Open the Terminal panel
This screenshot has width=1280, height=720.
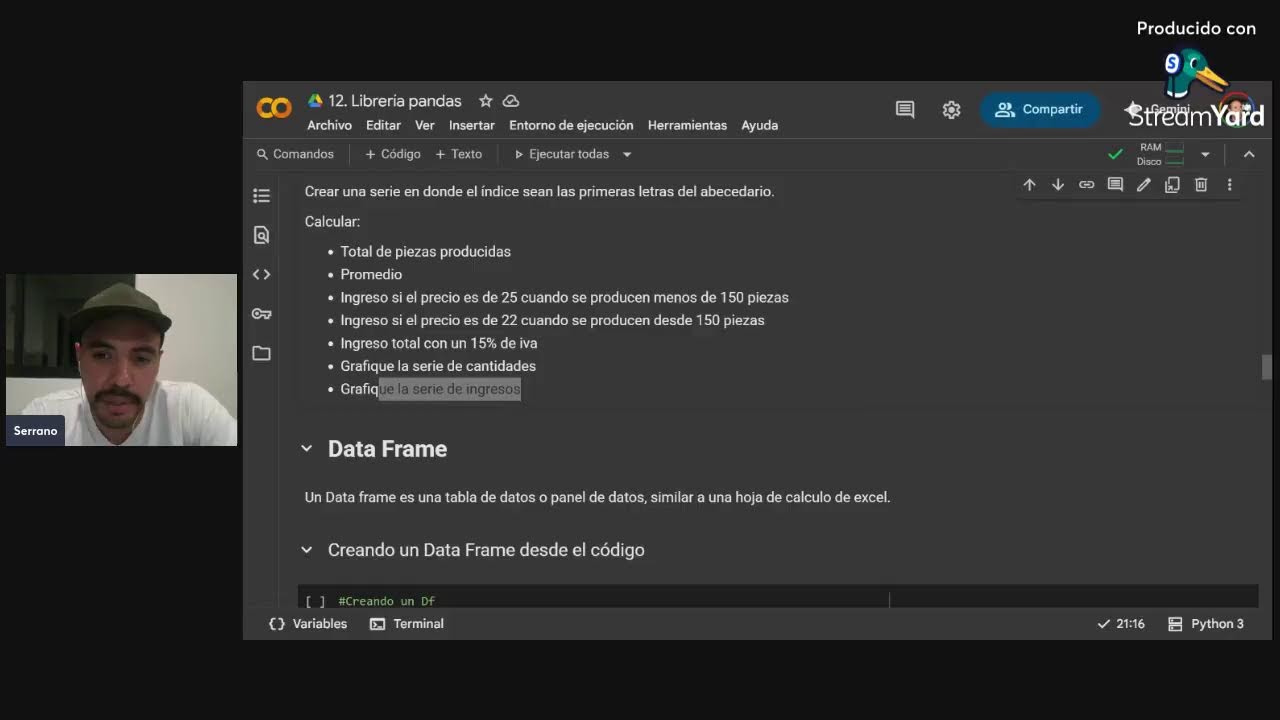[x=407, y=623]
